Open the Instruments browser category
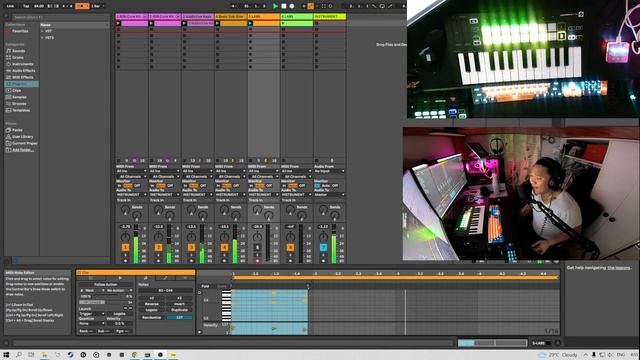 22,64
